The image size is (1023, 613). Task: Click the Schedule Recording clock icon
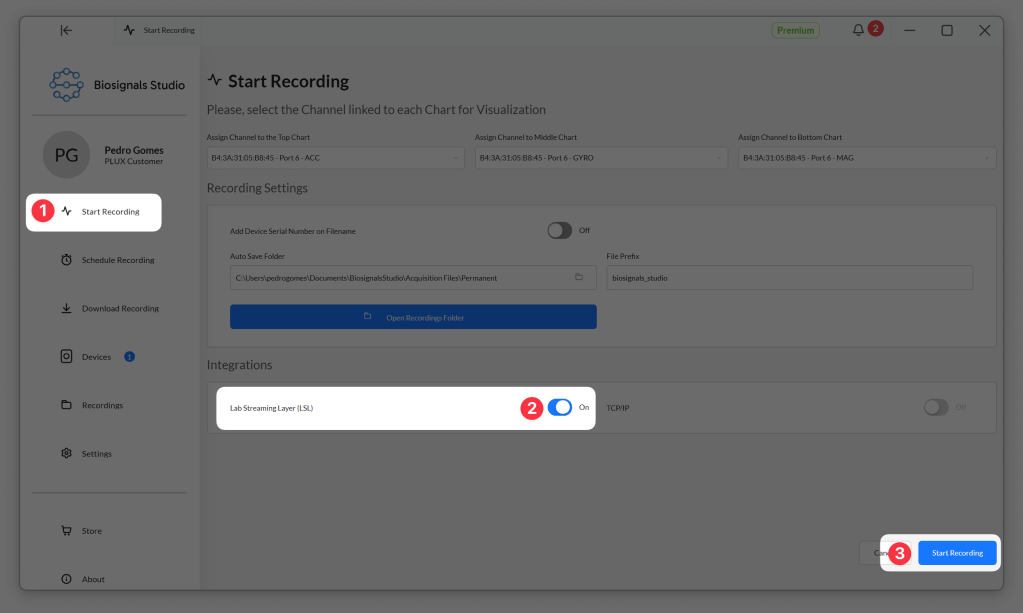point(67,260)
